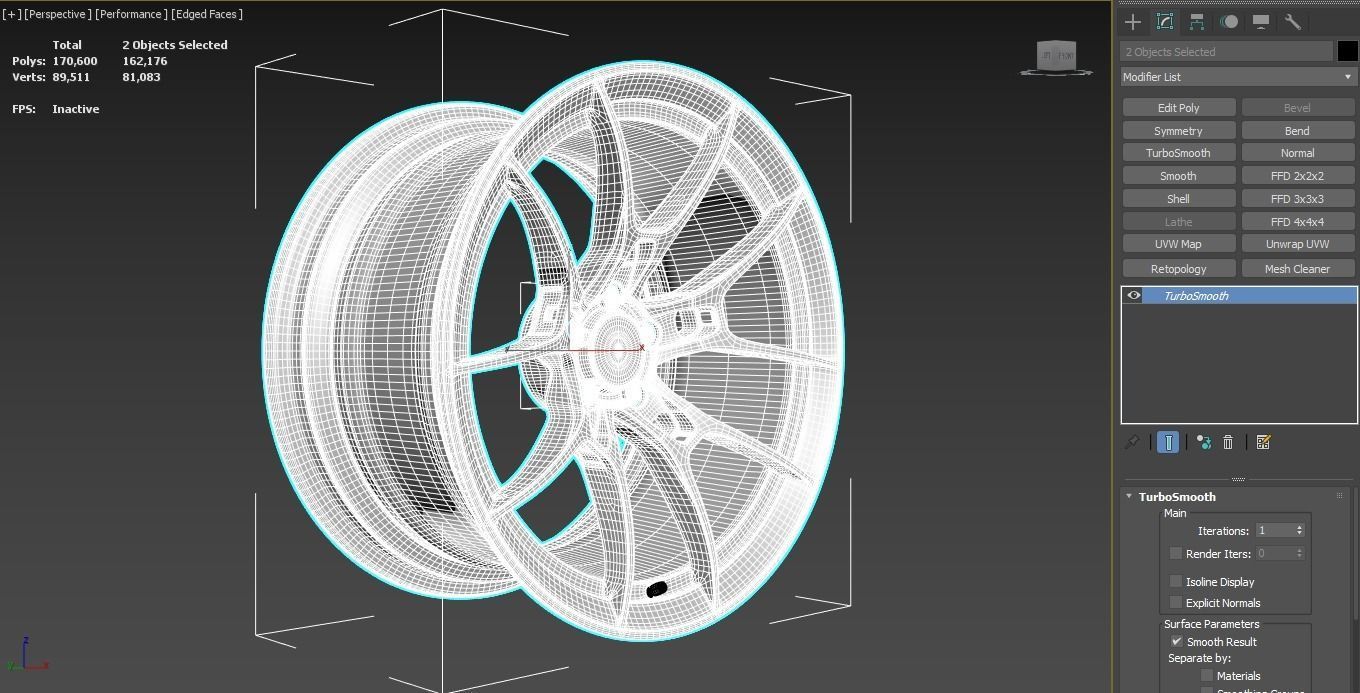Viewport: 1360px width, 693px height.
Task: Open the black object color swatch
Action: tap(1347, 51)
